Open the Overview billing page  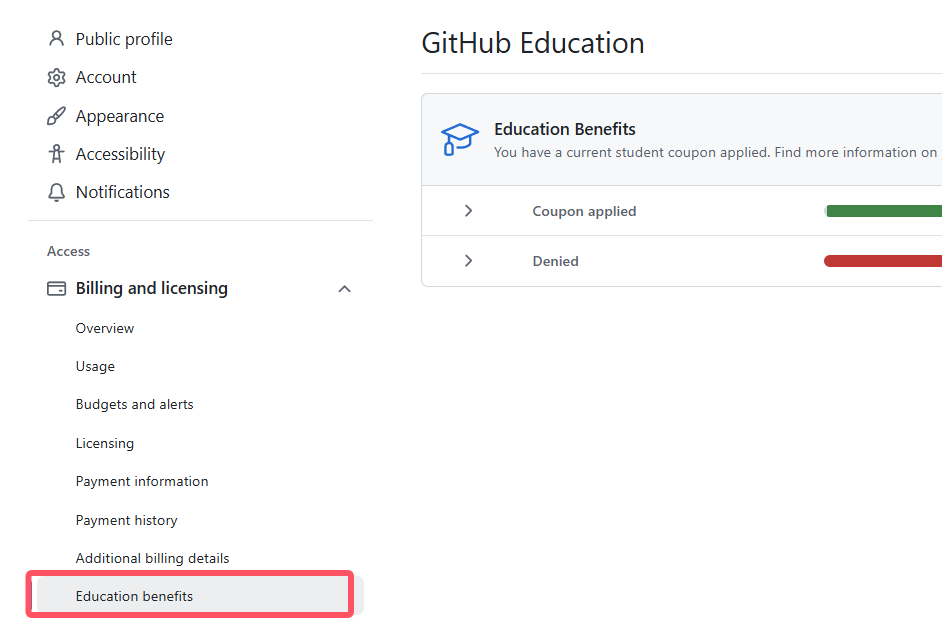pos(105,328)
